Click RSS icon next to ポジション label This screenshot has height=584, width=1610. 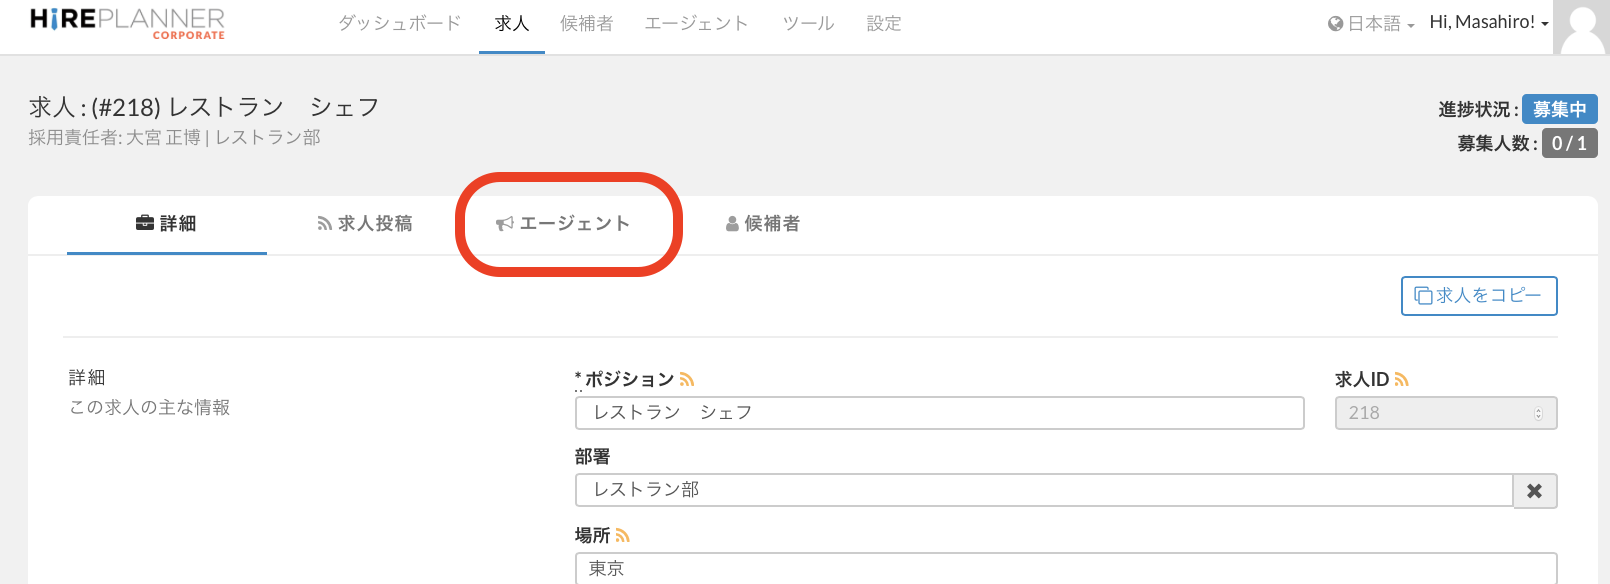tap(687, 380)
